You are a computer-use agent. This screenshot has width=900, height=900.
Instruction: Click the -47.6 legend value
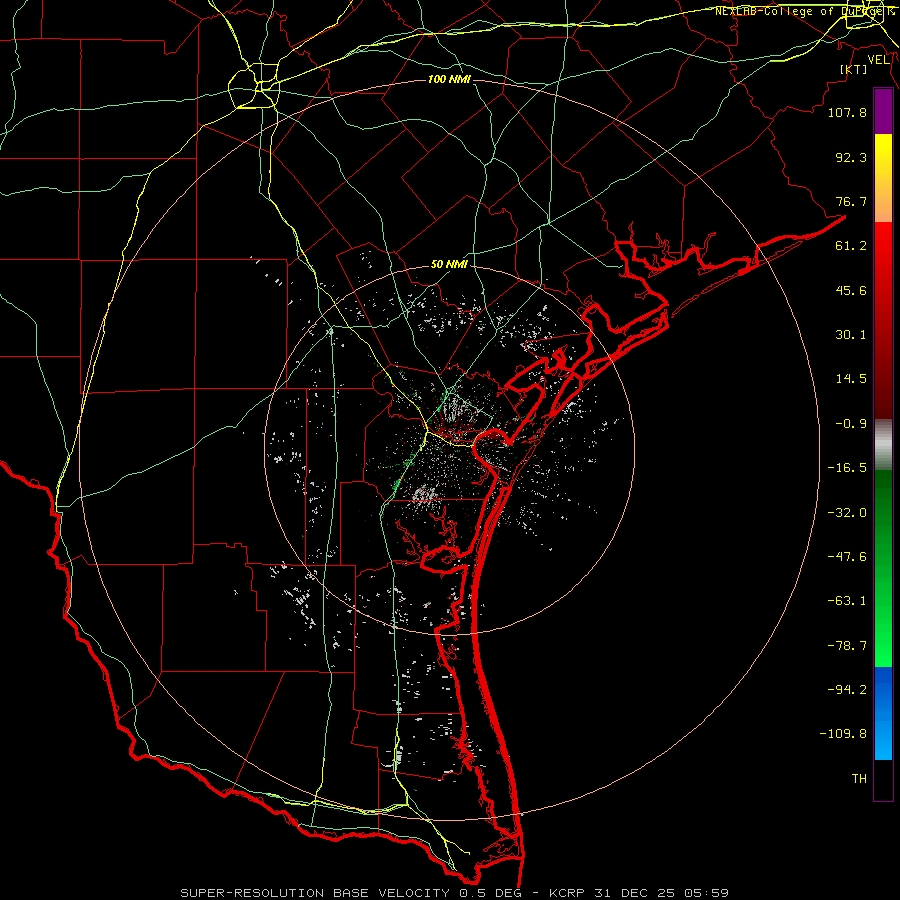[847, 557]
